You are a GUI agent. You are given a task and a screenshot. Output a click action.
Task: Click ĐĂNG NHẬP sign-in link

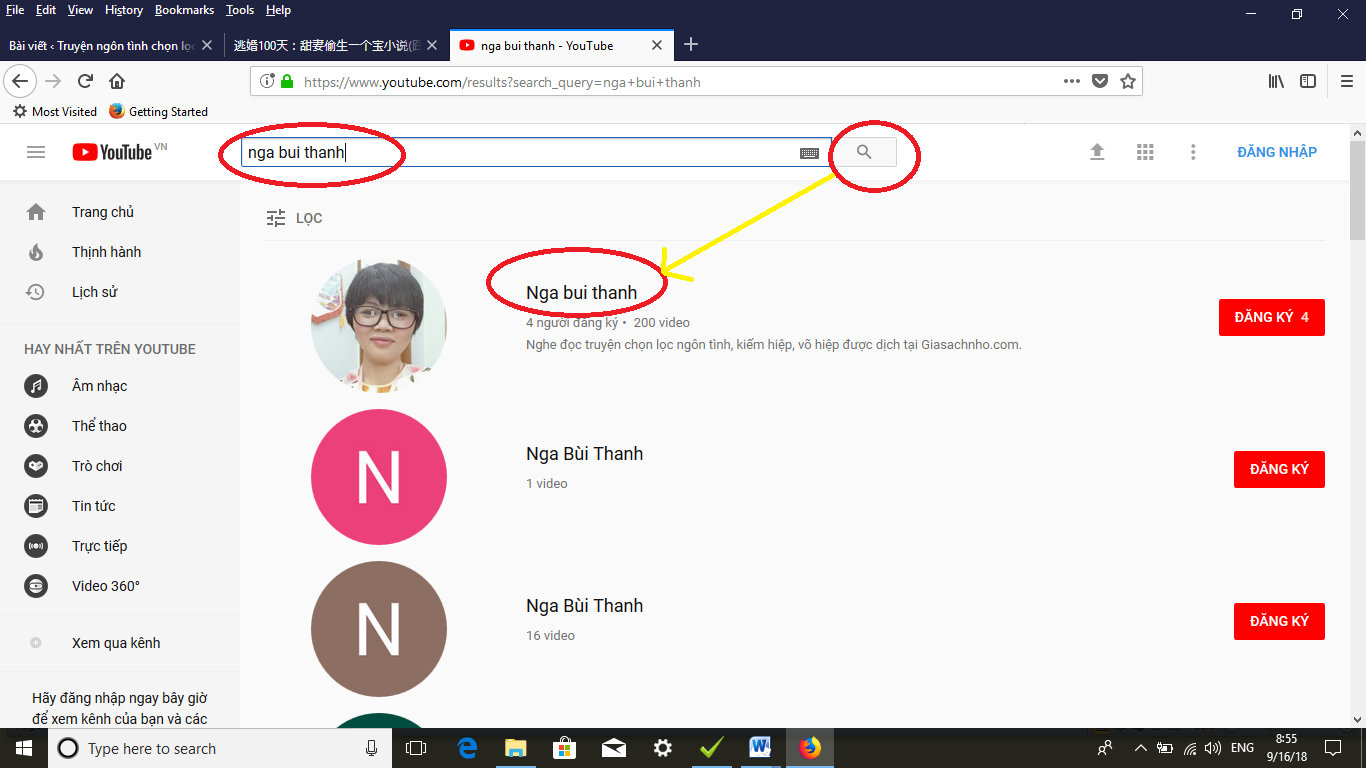[x=1277, y=152]
